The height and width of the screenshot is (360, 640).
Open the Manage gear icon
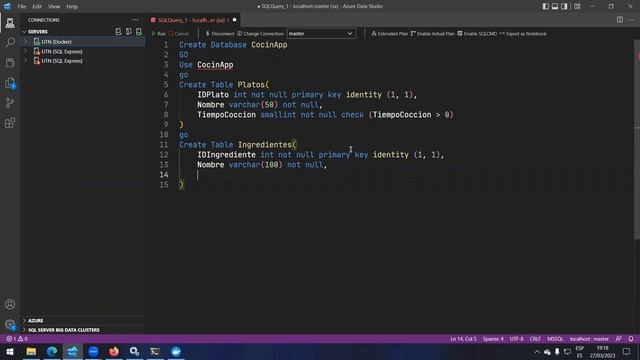point(10,324)
